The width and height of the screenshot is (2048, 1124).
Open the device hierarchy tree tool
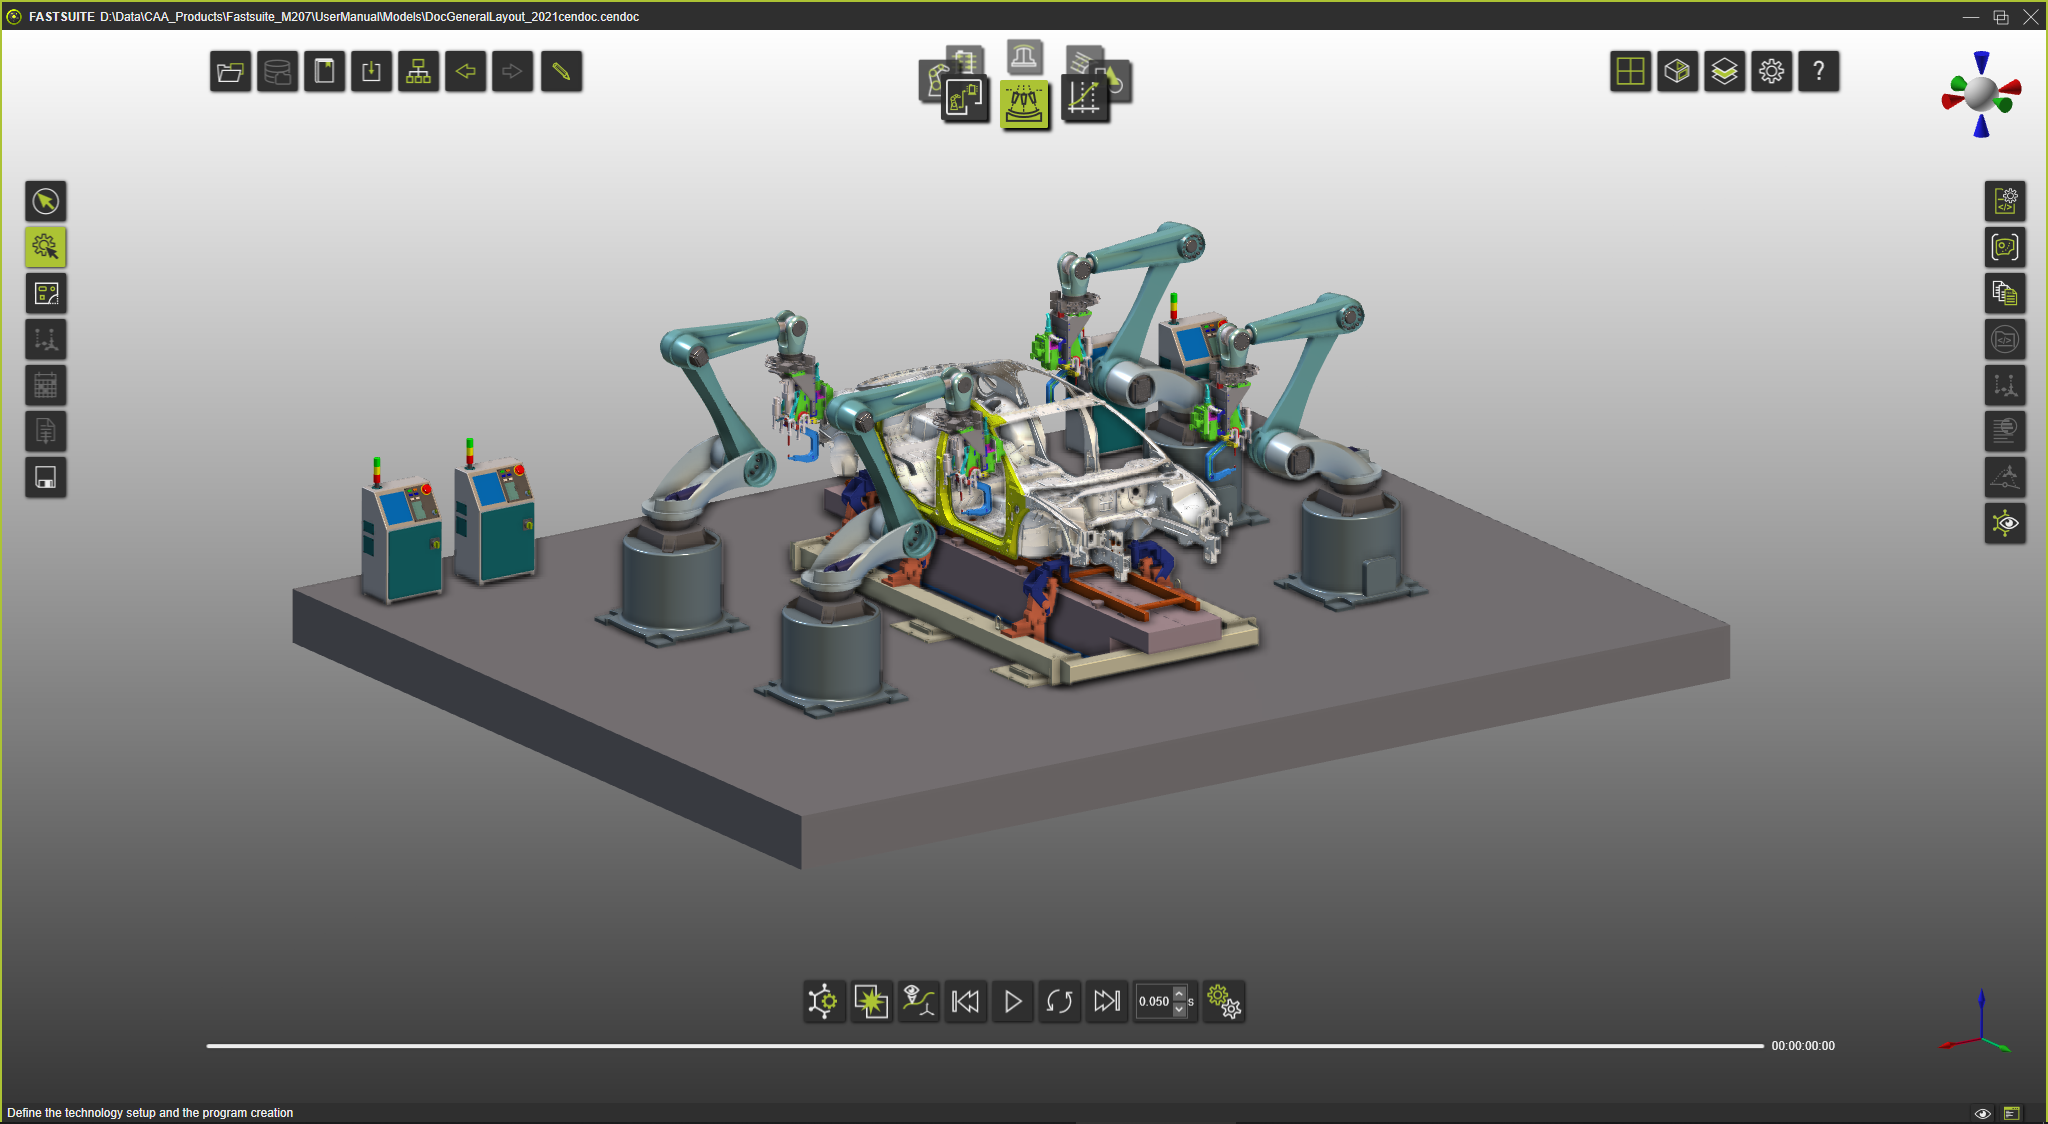coord(418,71)
